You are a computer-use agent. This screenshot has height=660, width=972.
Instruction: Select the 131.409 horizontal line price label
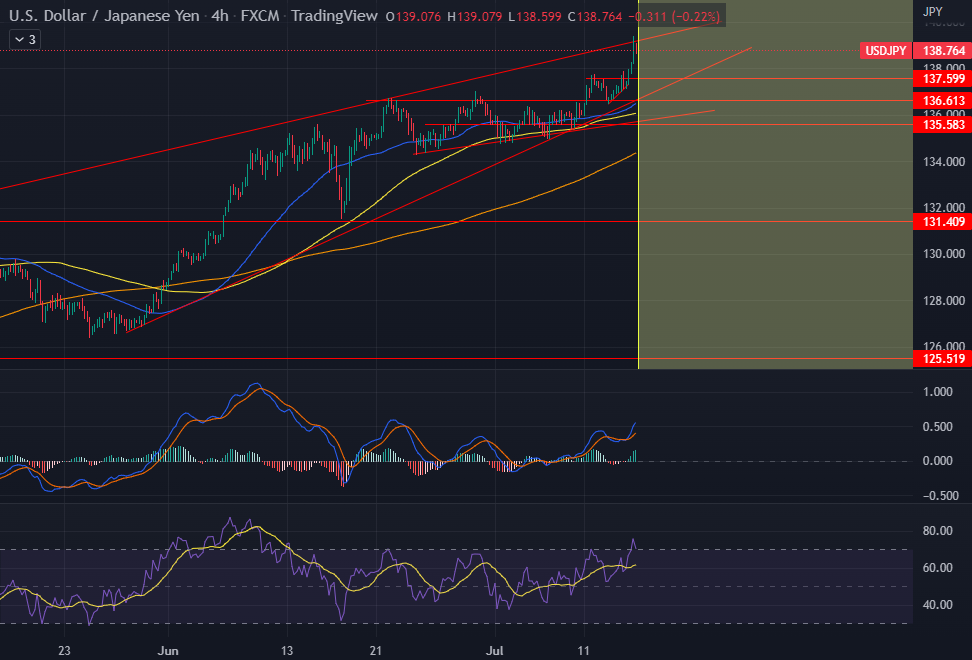pyautogui.click(x=943, y=222)
